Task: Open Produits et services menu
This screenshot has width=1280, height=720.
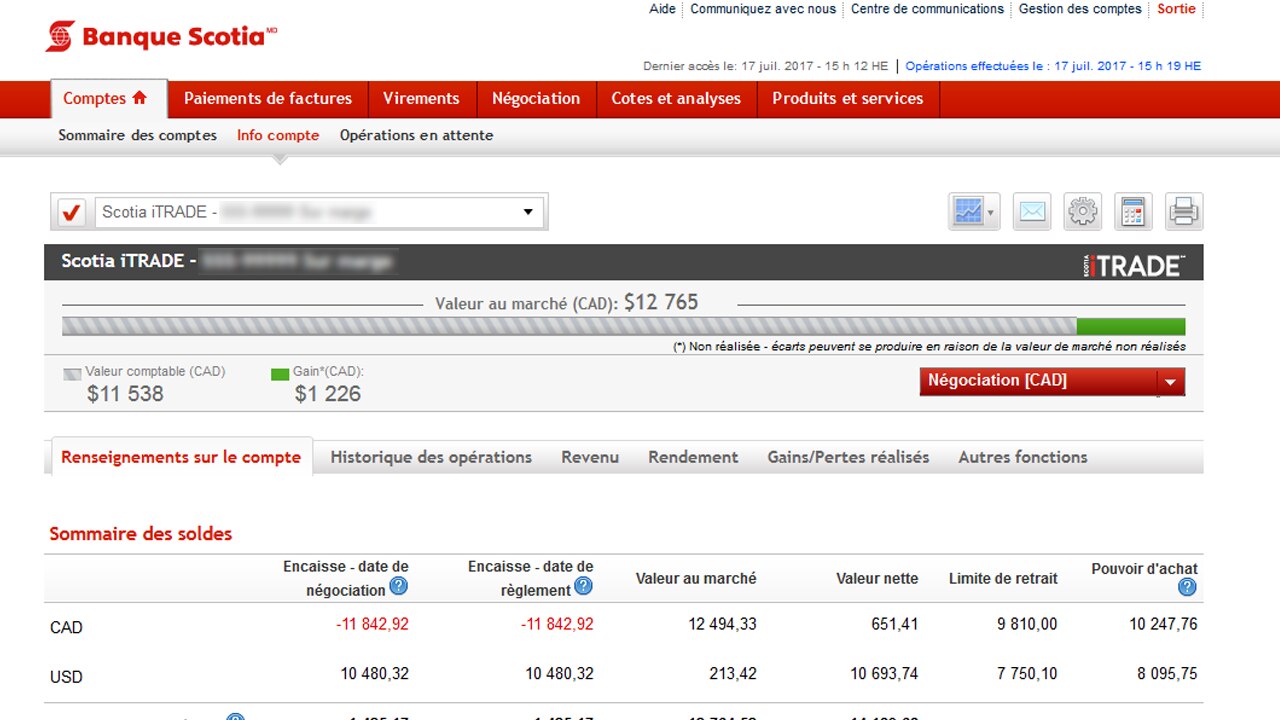Action: [848, 98]
